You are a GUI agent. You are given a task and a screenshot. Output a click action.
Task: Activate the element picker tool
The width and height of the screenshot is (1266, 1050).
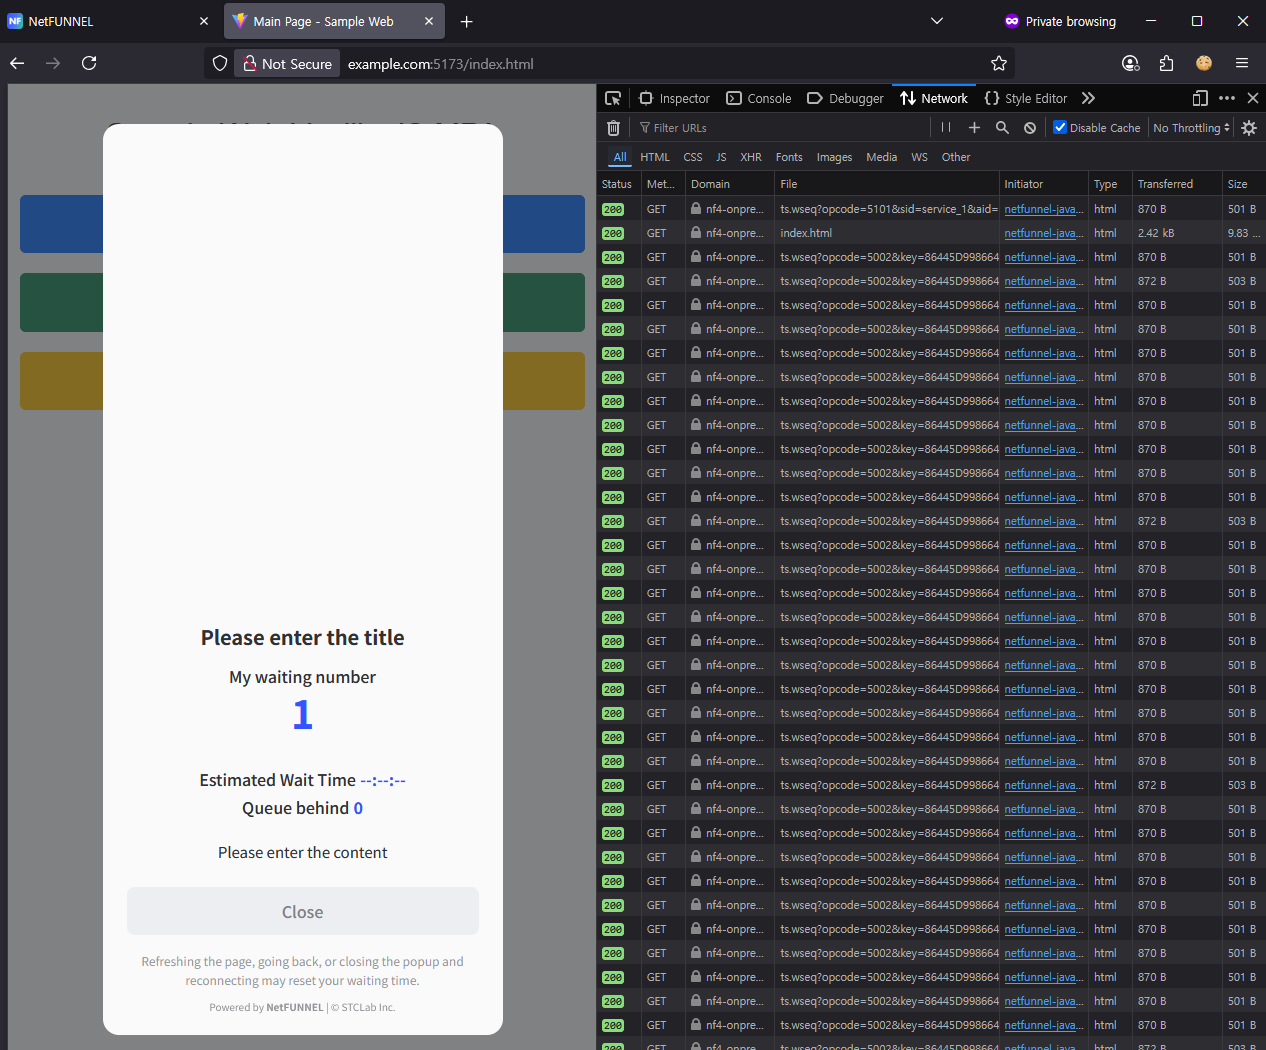[x=613, y=98]
